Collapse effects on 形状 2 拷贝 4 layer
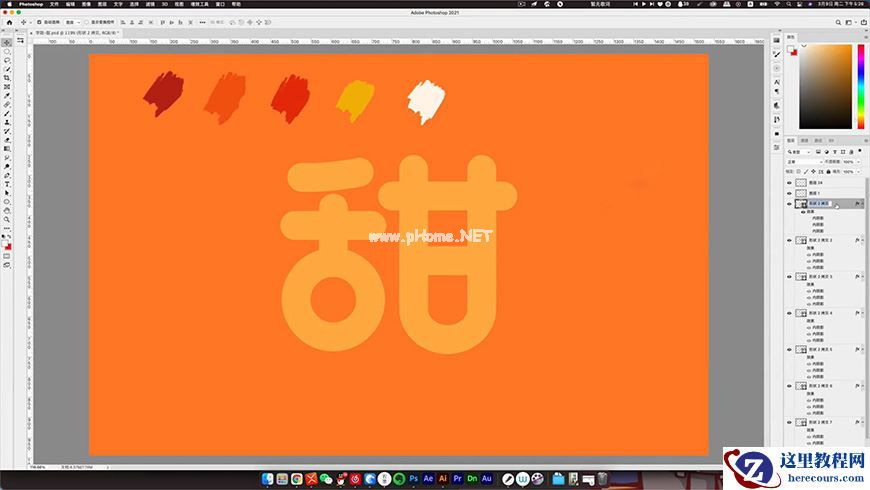This screenshot has width=870, height=490. point(862,313)
